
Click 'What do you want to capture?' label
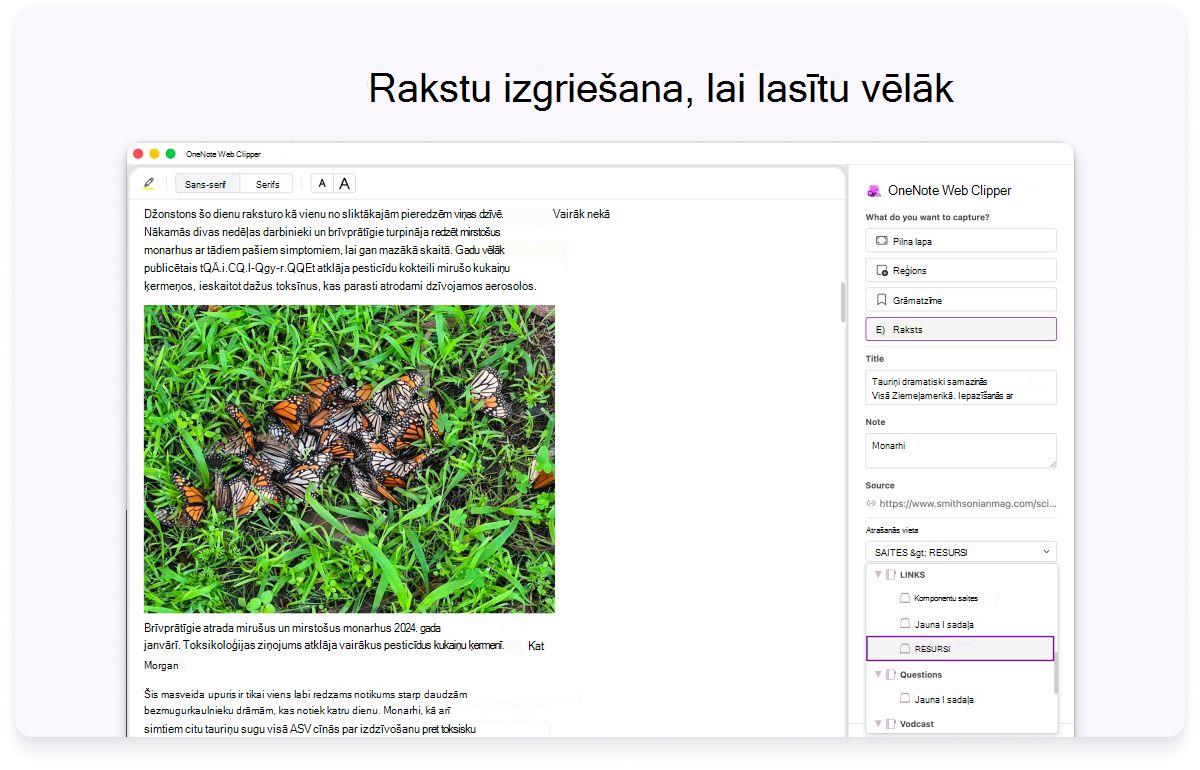pyautogui.click(x=927, y=217)
